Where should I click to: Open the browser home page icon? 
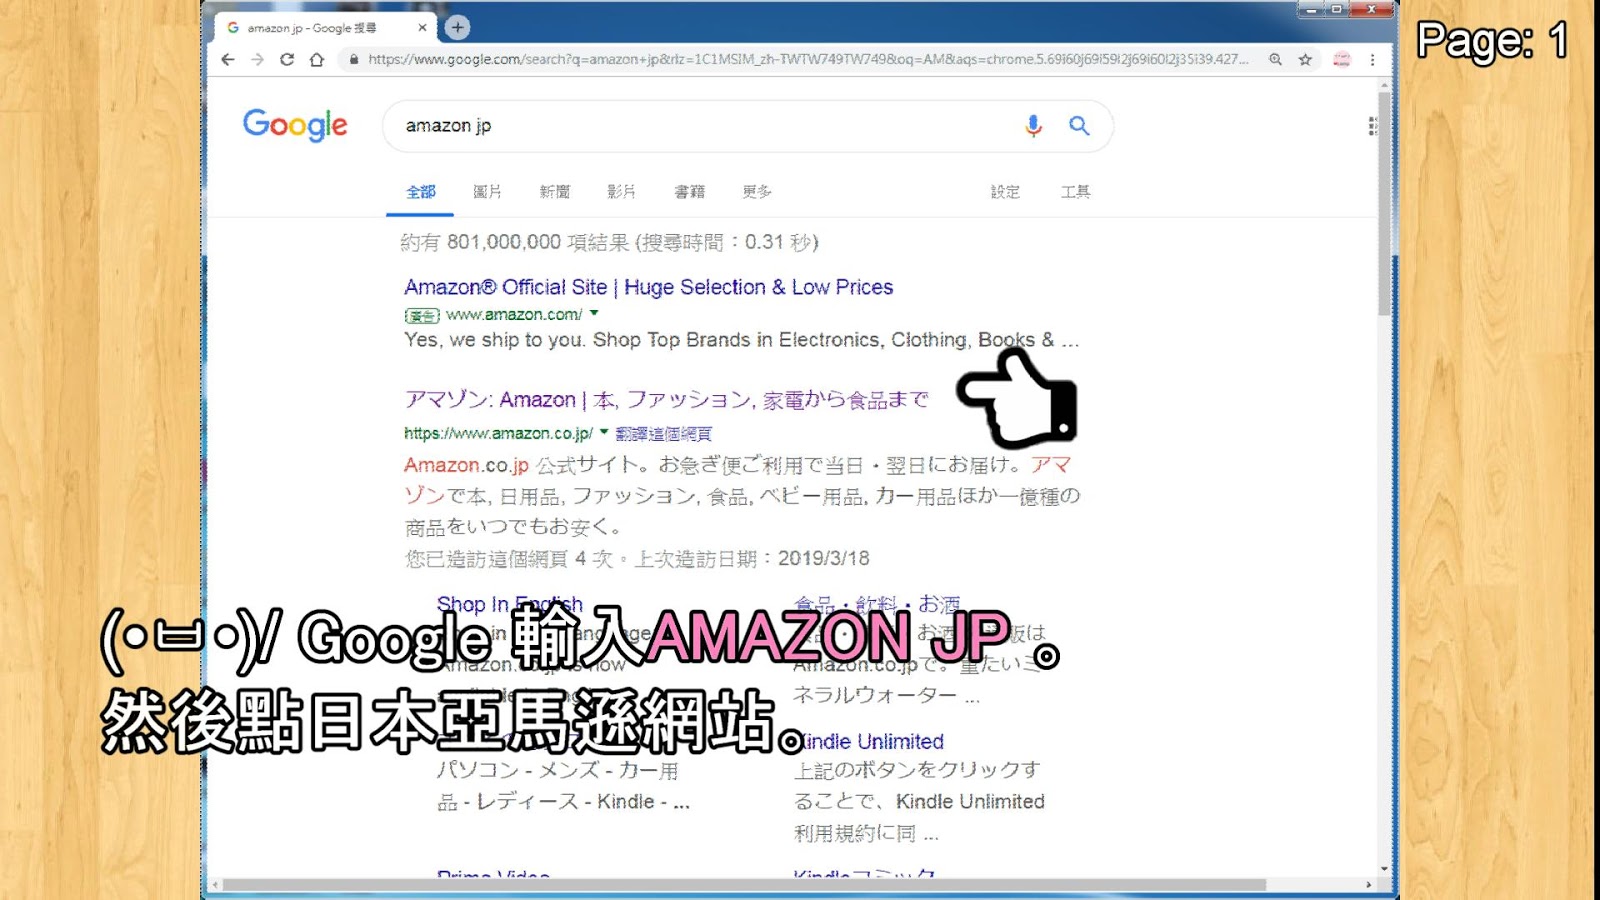coord(317,60)
